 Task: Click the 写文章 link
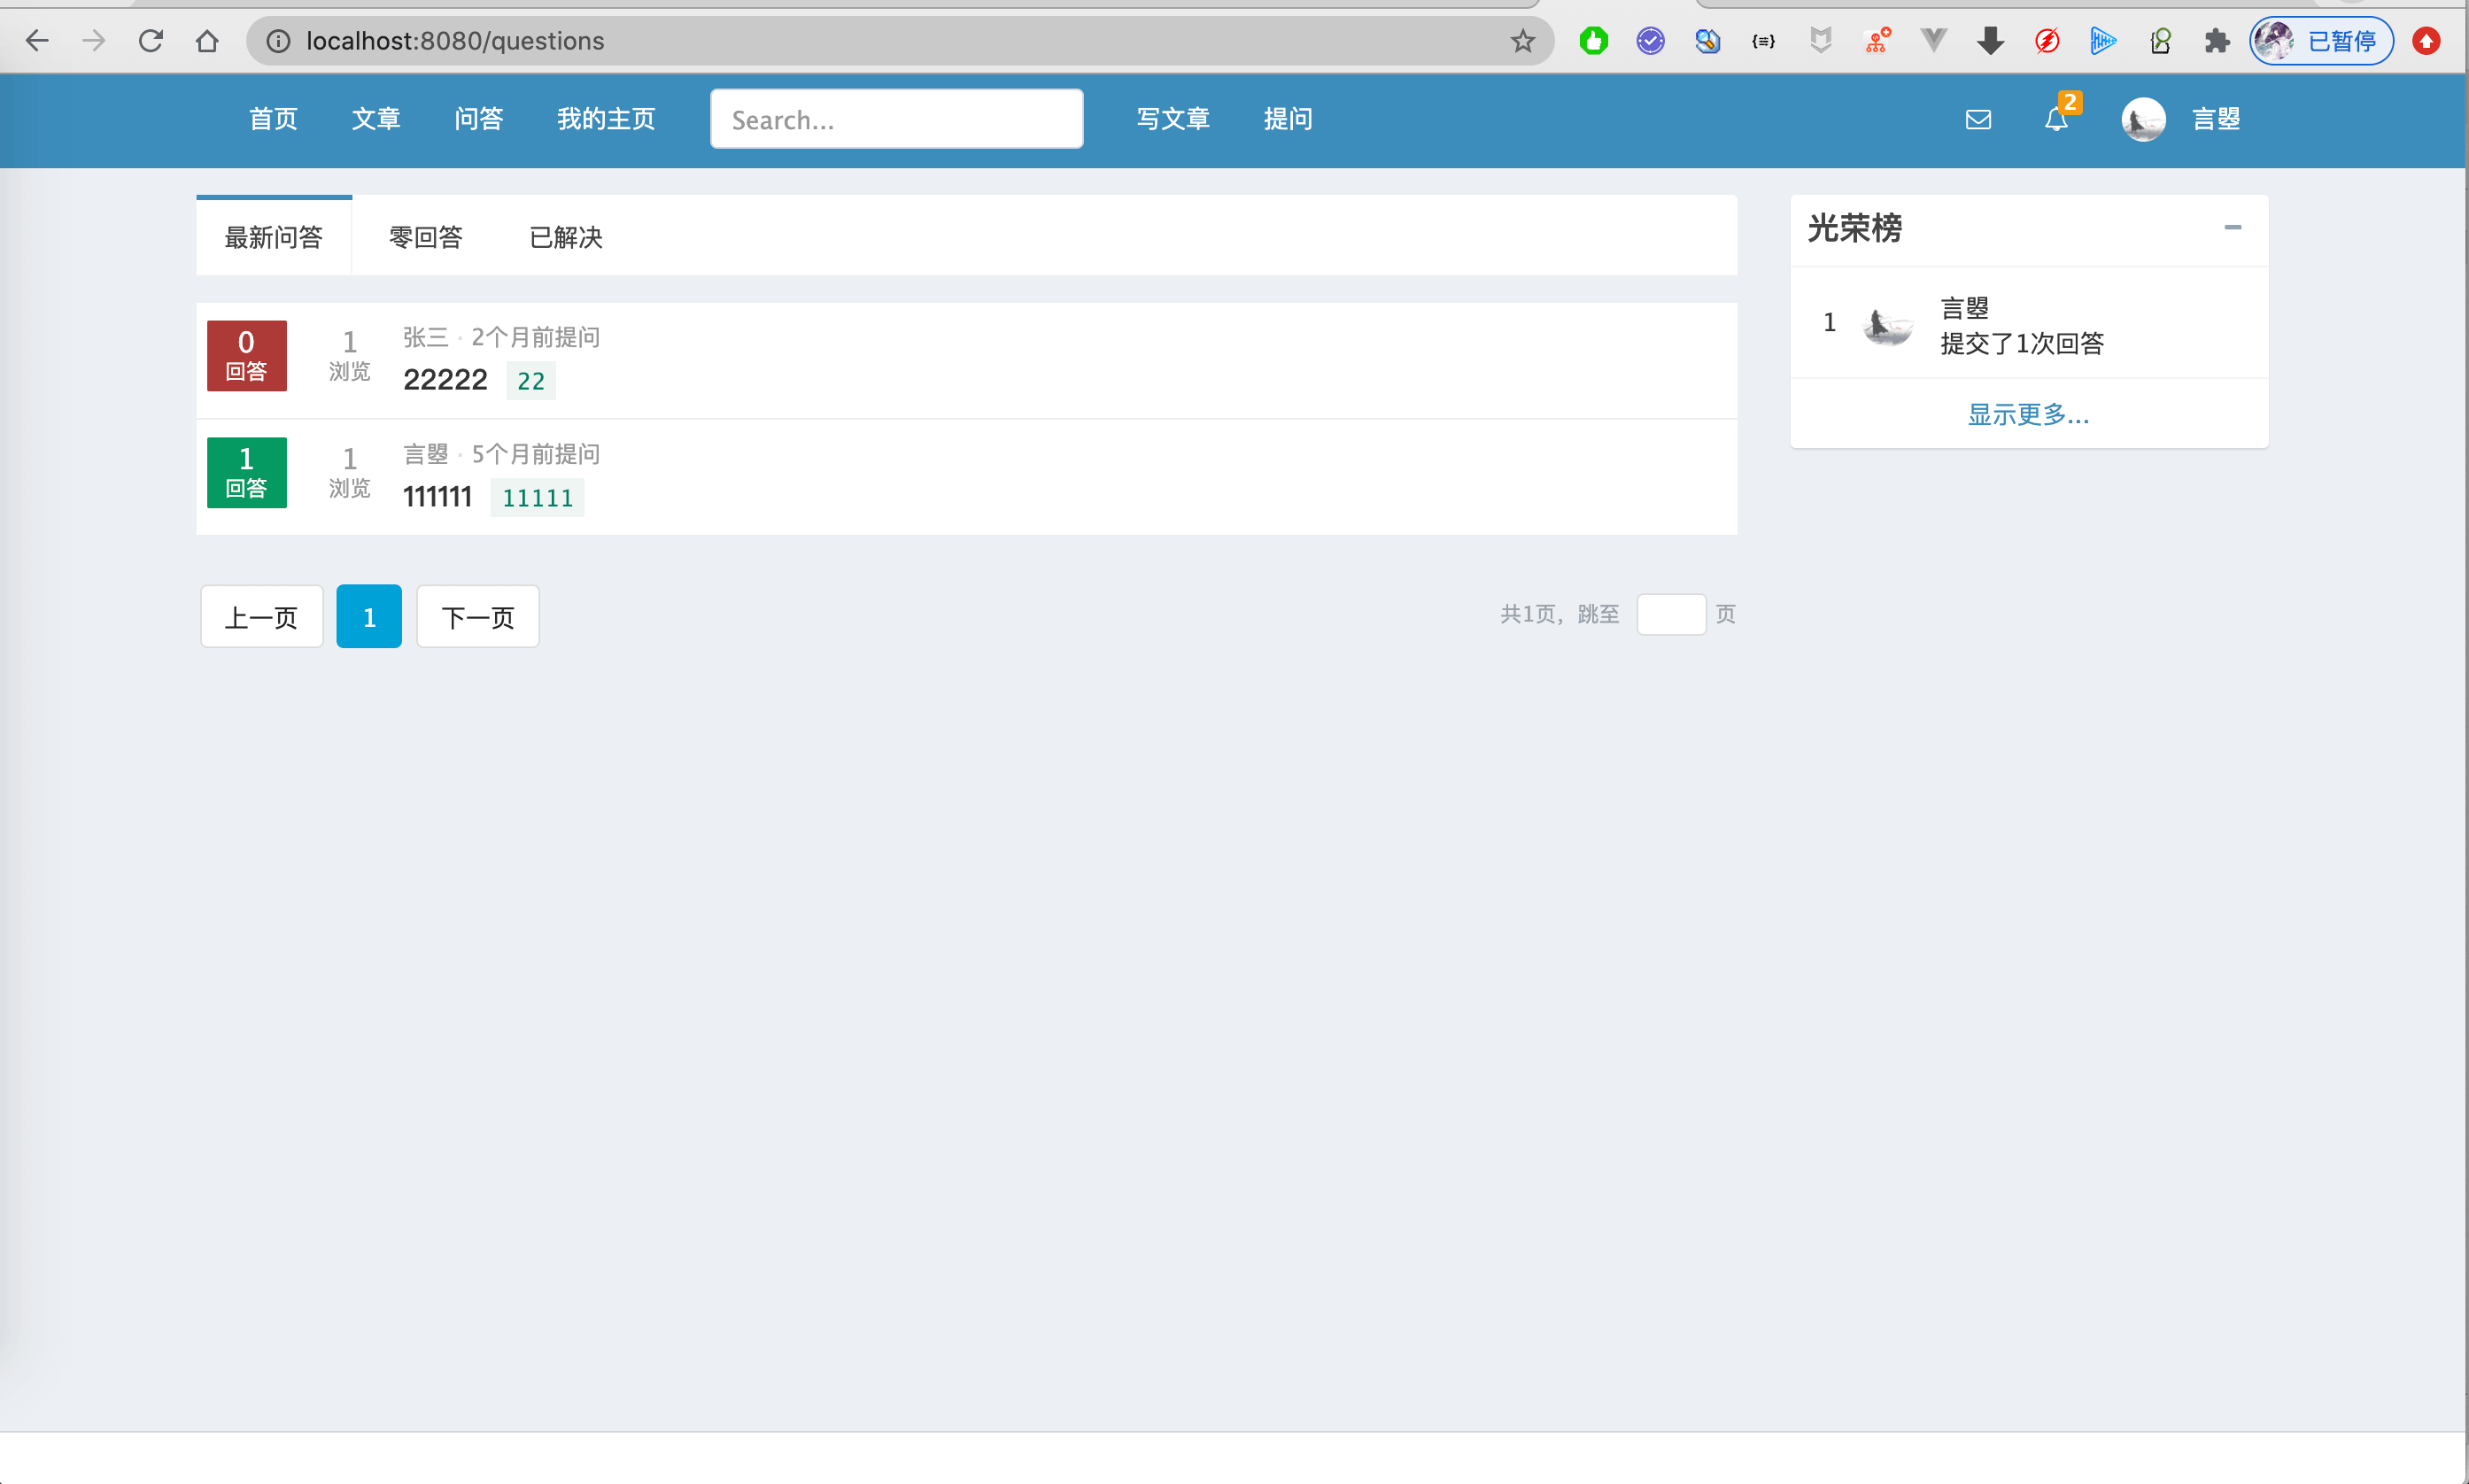[1173, 119]
